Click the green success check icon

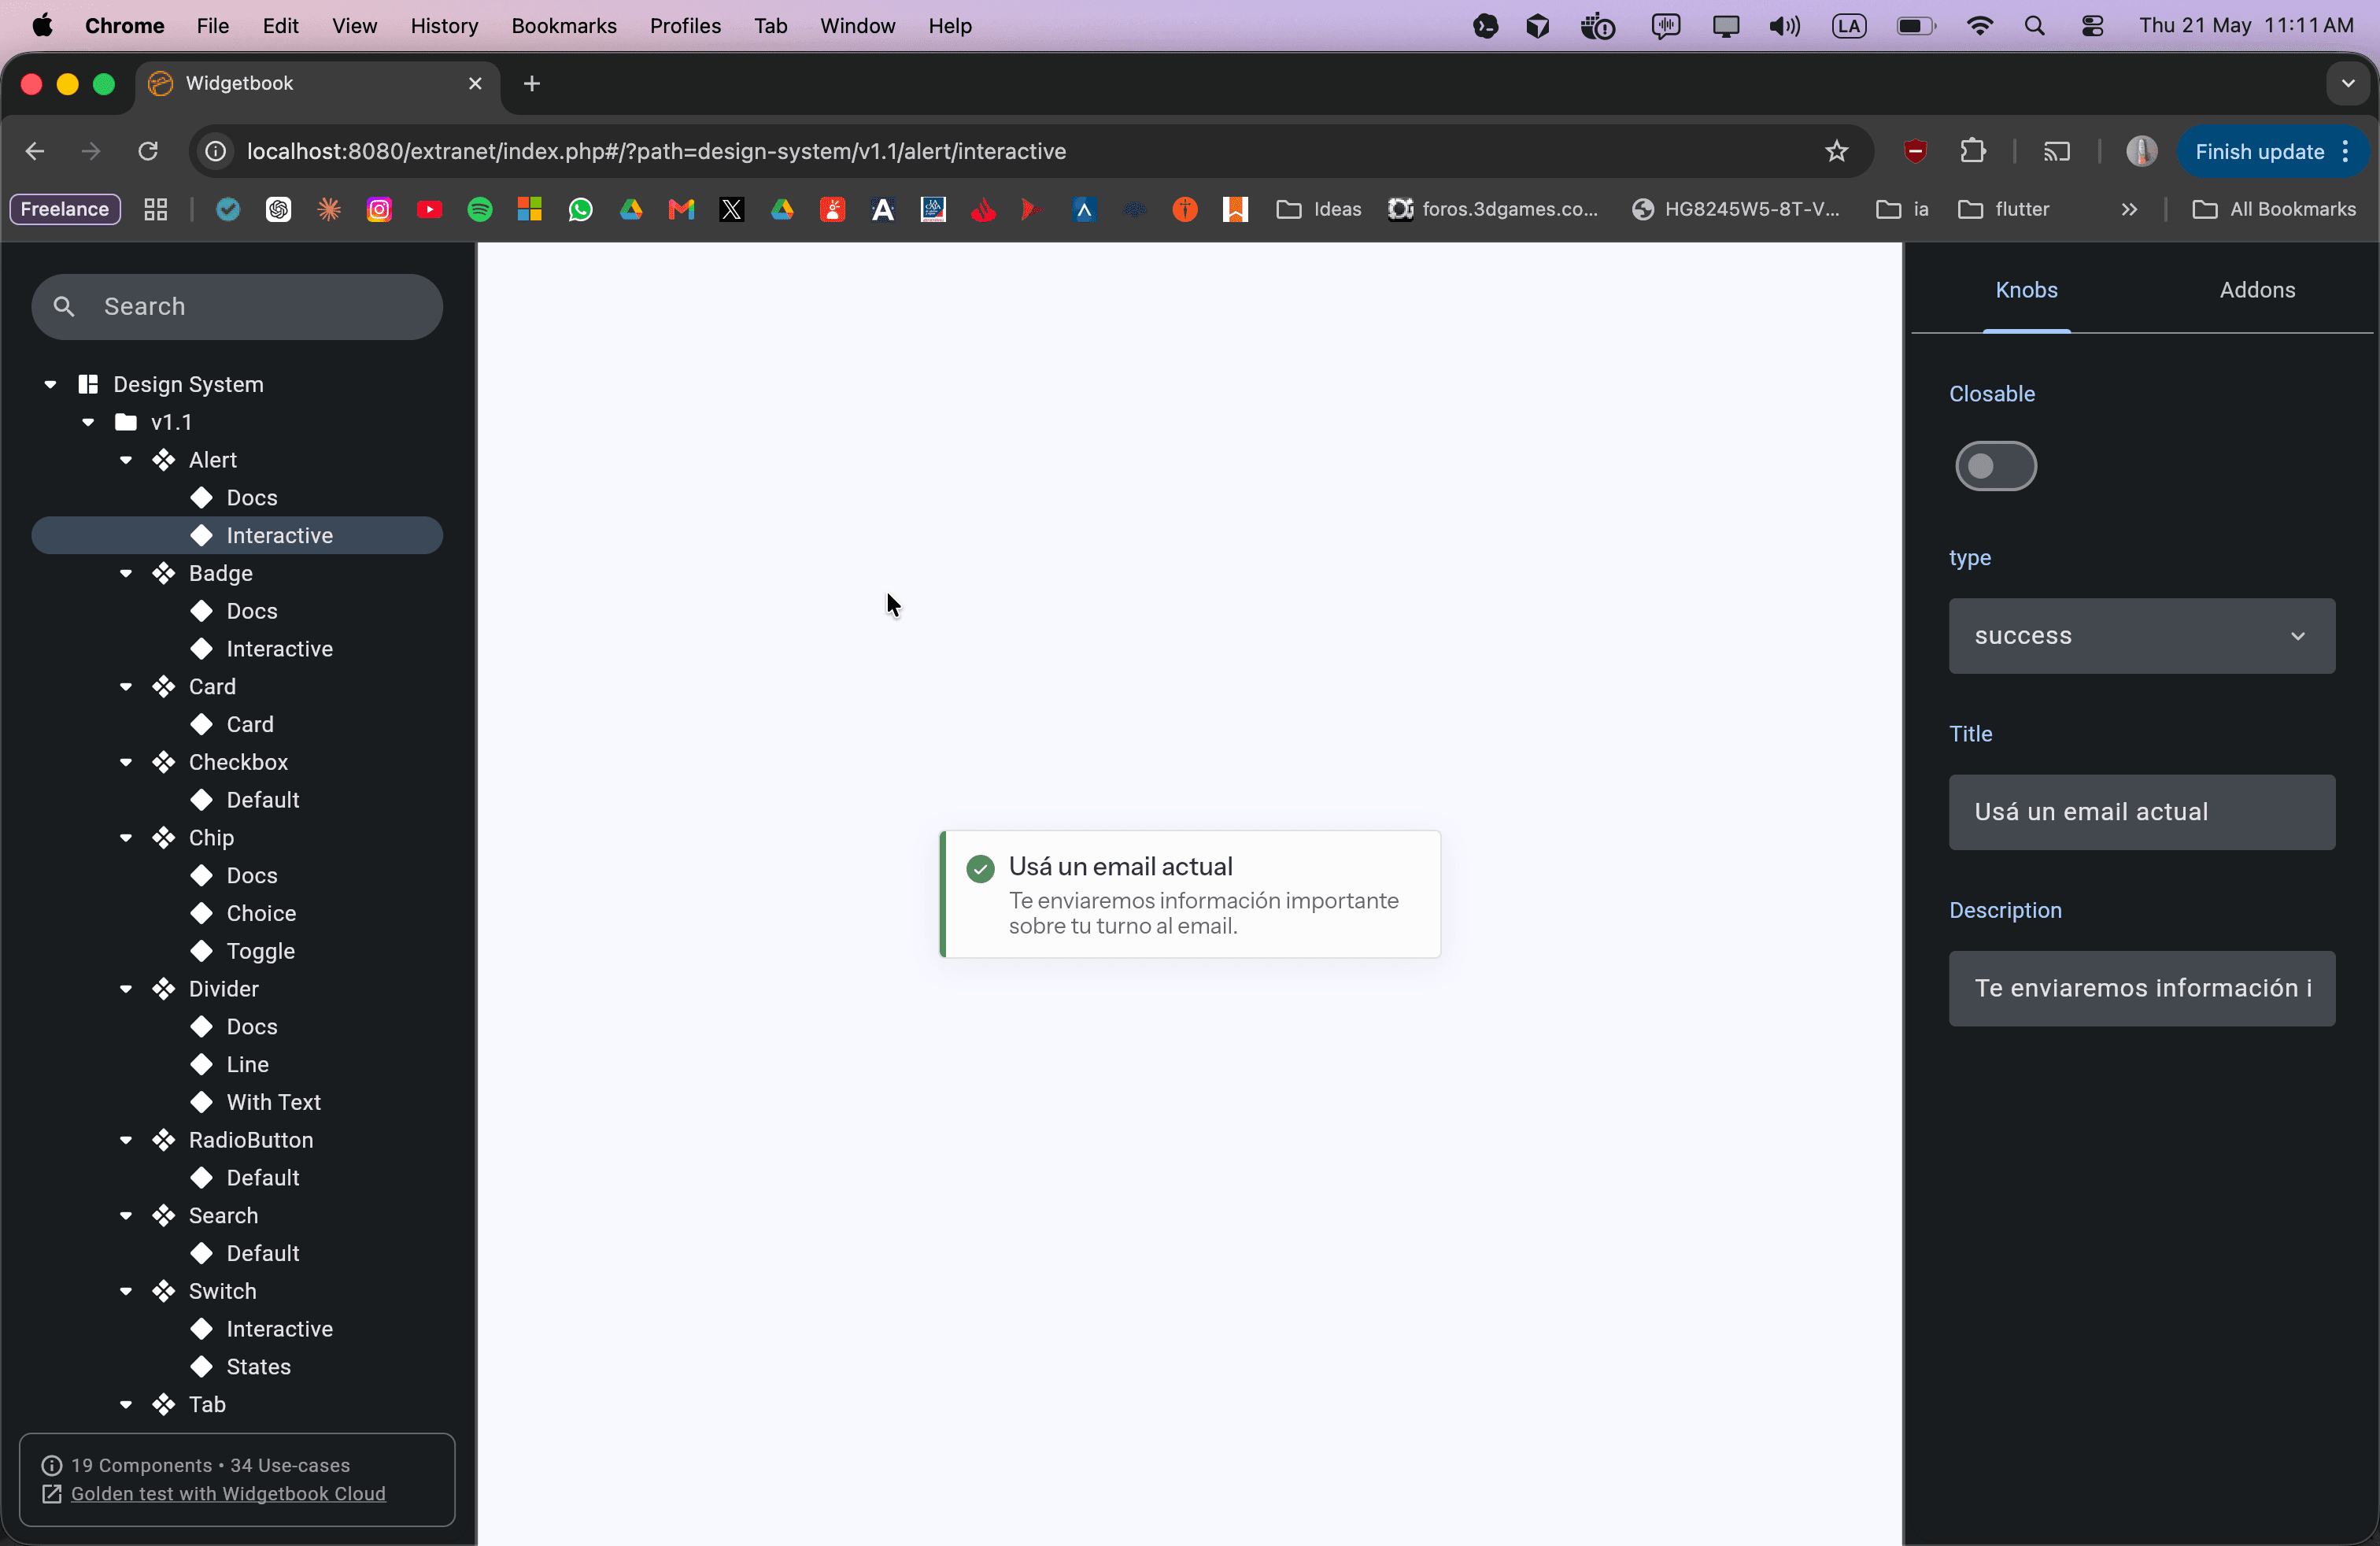point(980,868)
